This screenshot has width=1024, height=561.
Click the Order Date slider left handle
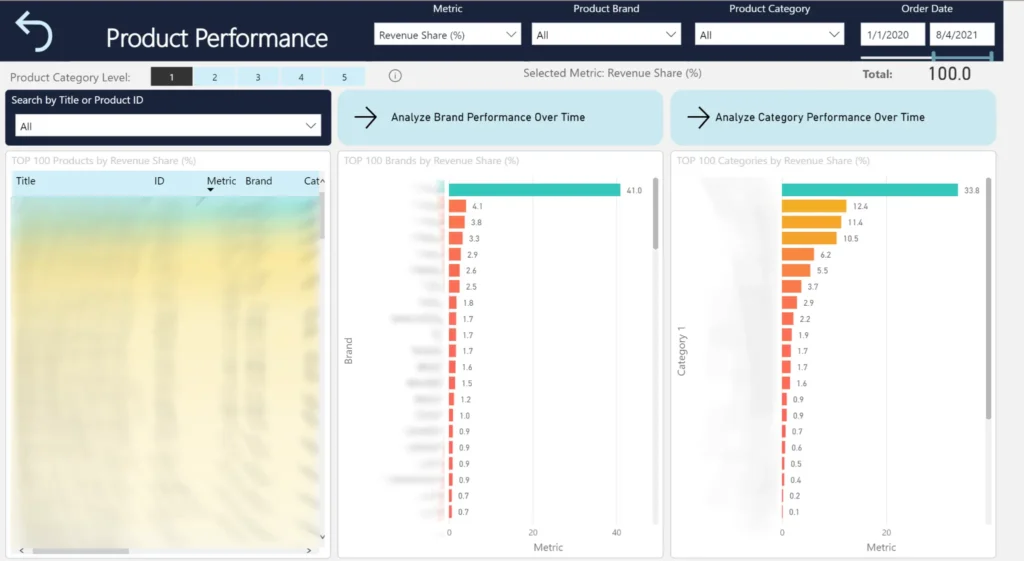tap(933, 57)
